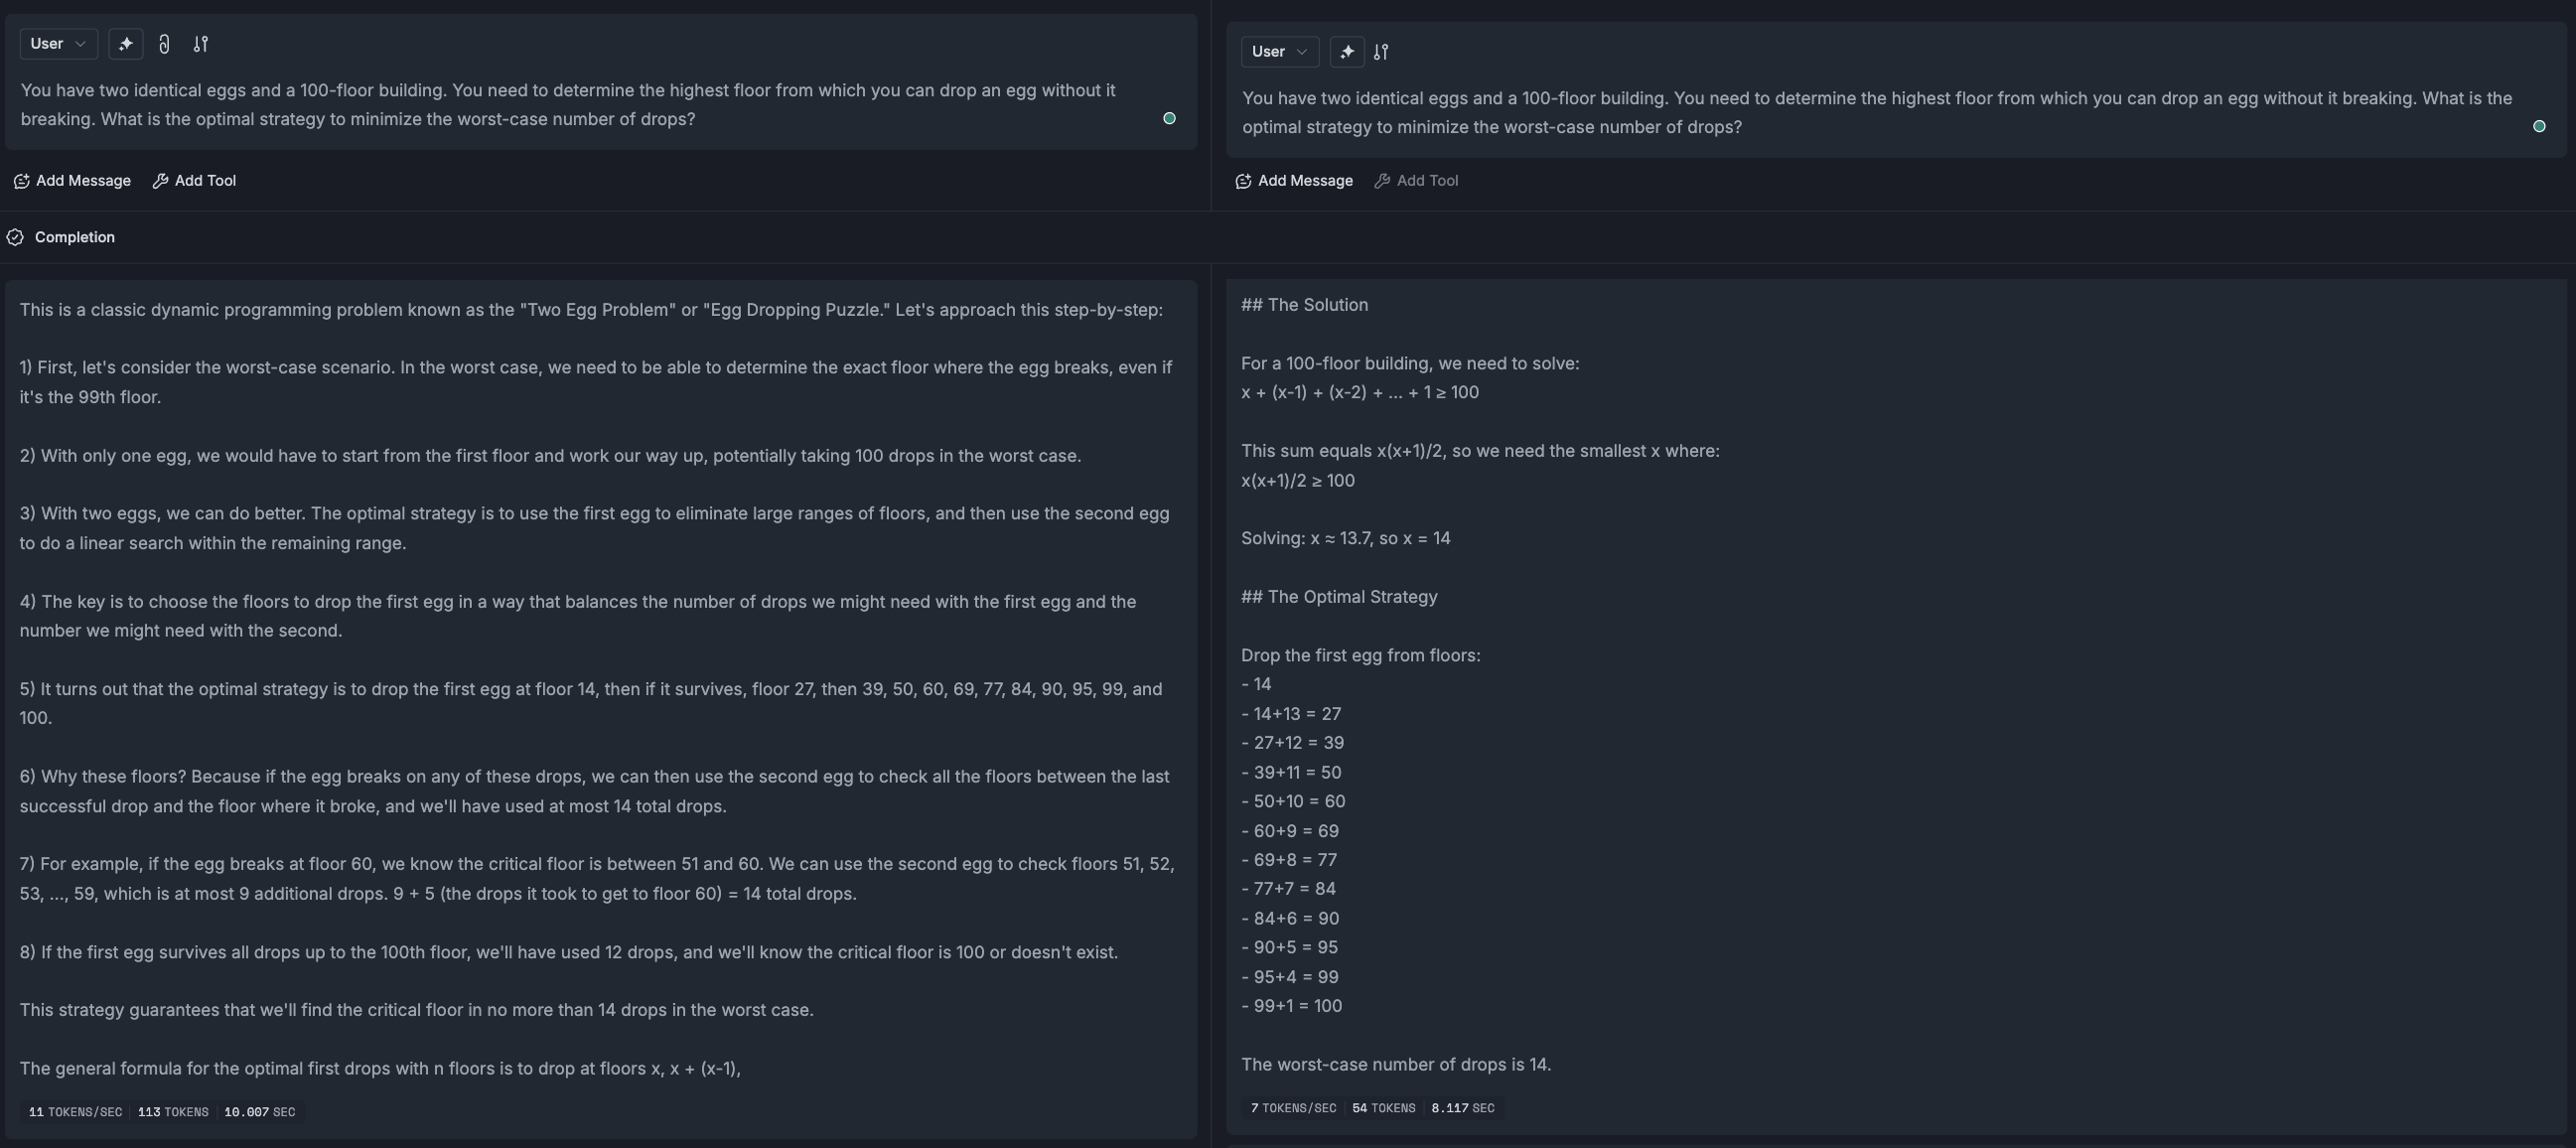
Task: Click the sparkle icon on the right prompt
Action: point(1347,52)
